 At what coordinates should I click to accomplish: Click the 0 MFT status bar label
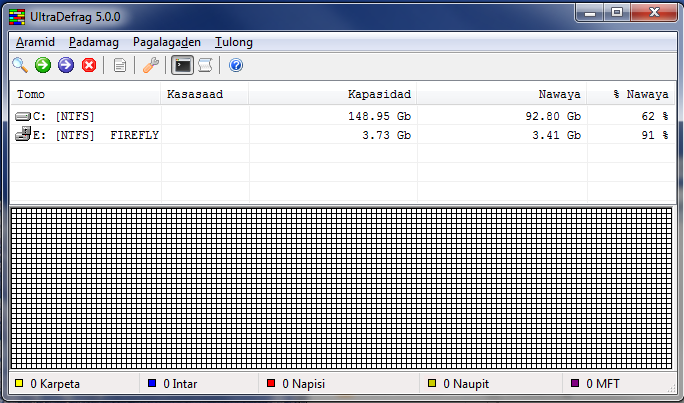coord(603,384)
